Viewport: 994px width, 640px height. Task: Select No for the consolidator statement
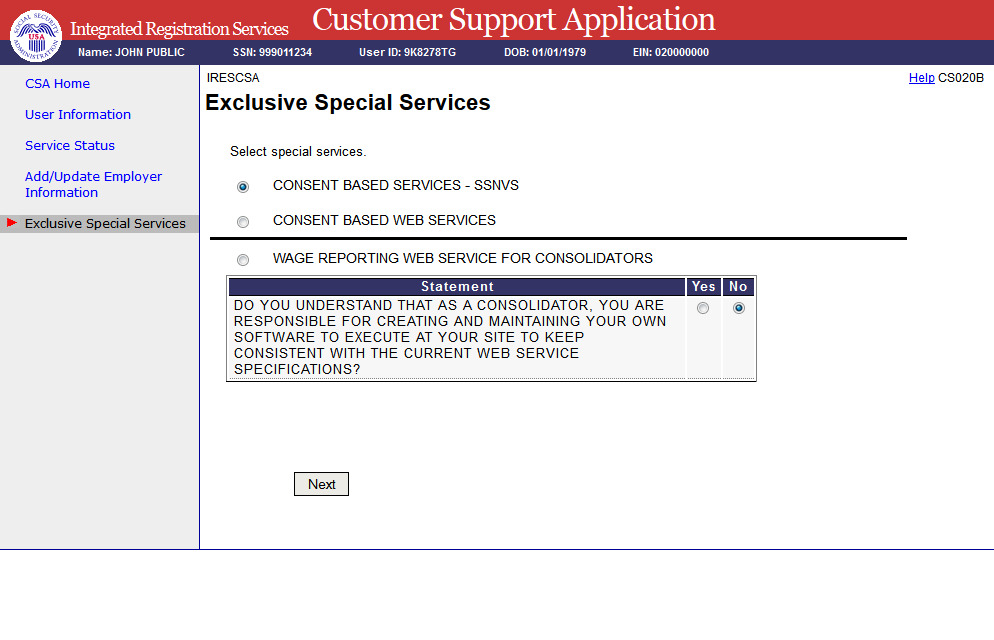[739, 308]
